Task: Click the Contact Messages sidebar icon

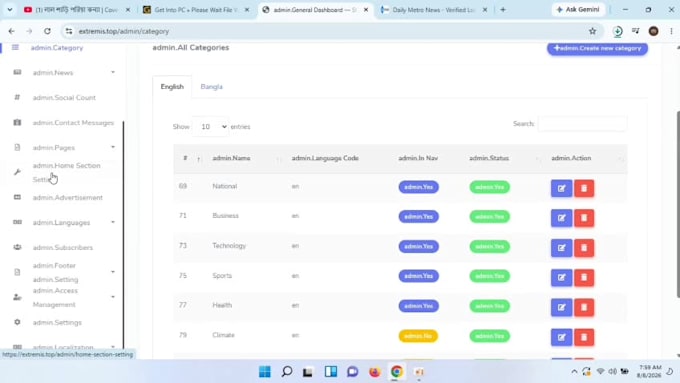Action: (17, 122)
